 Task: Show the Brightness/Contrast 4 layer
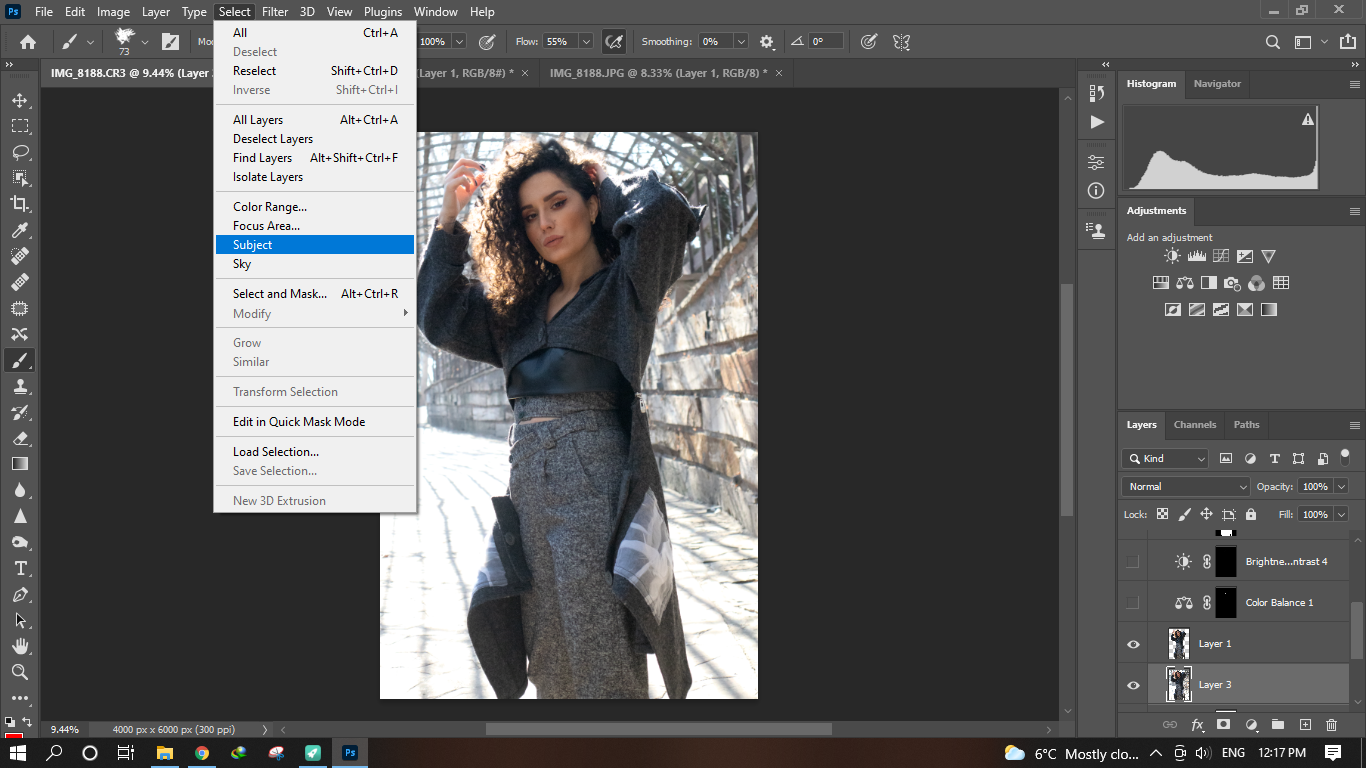(1132, 562)
